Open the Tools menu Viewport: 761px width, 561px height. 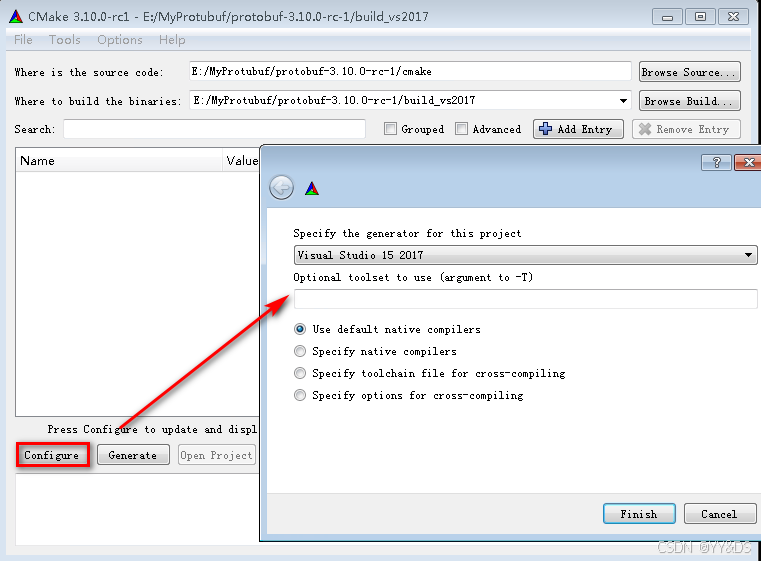click(65, 40)
